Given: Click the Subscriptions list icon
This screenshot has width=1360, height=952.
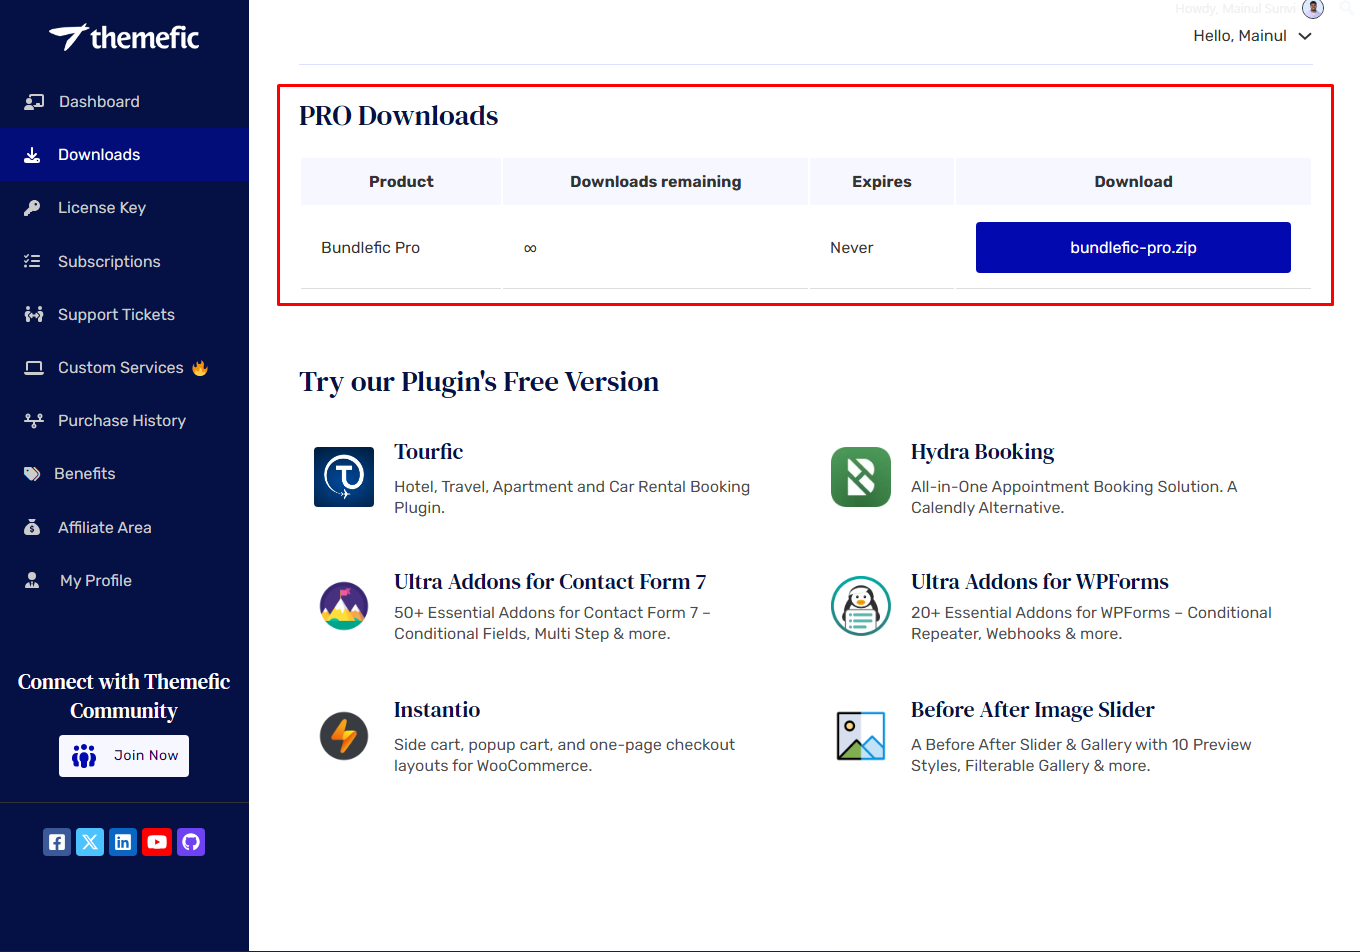Looking at the screenshot, I should (32, 261).
